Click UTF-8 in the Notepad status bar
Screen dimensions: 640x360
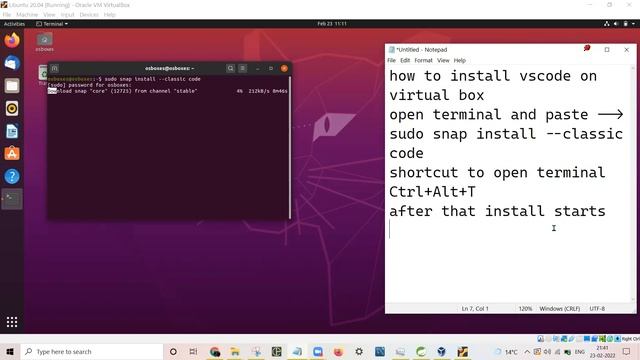tap(597, 309)
